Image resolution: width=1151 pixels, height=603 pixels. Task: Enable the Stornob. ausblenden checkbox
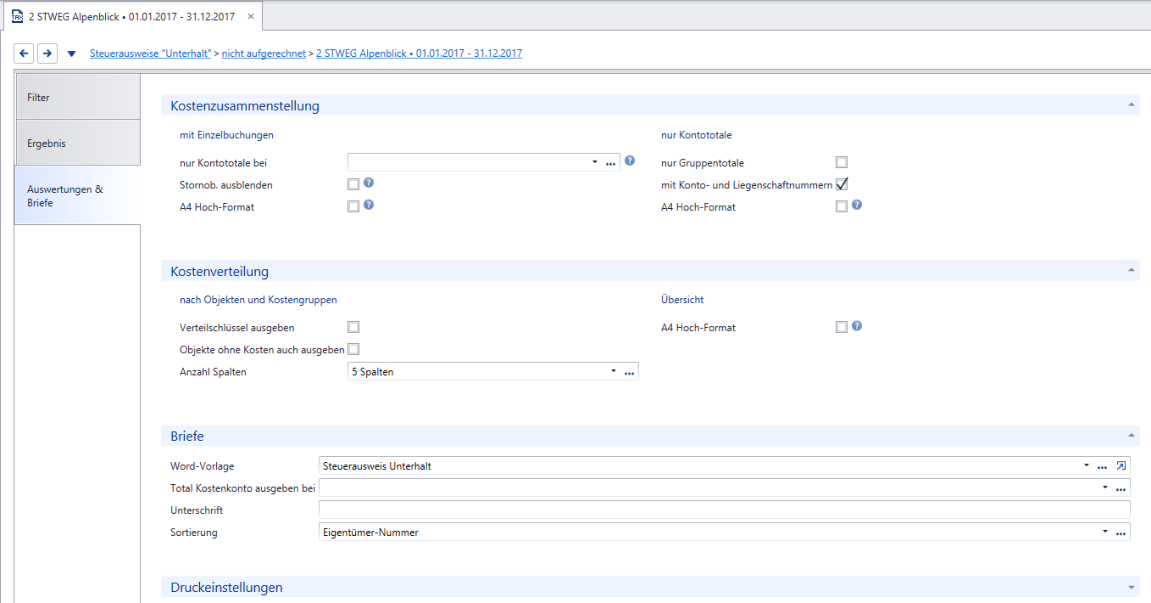(353, 184)
